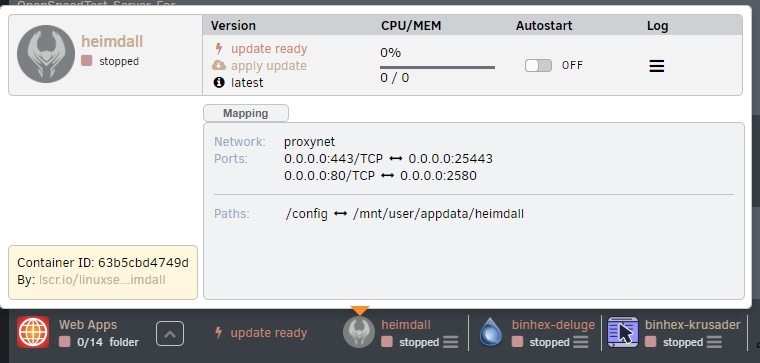Click the heimdall container name in popup
This screenshot has height=363, width=760.
(112, 42)
